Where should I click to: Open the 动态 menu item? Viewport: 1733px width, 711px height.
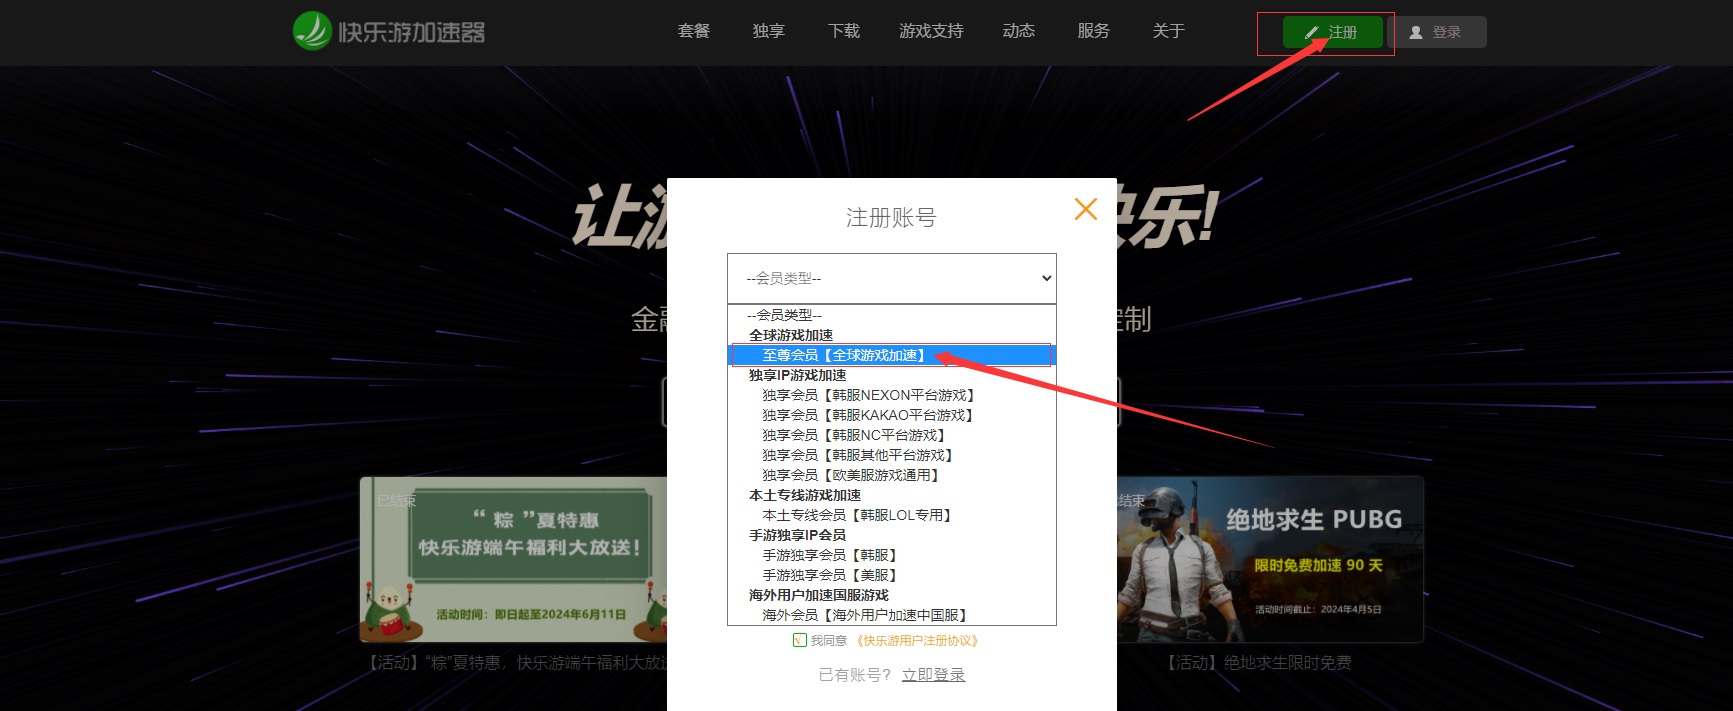click(x=1018, y=31)
